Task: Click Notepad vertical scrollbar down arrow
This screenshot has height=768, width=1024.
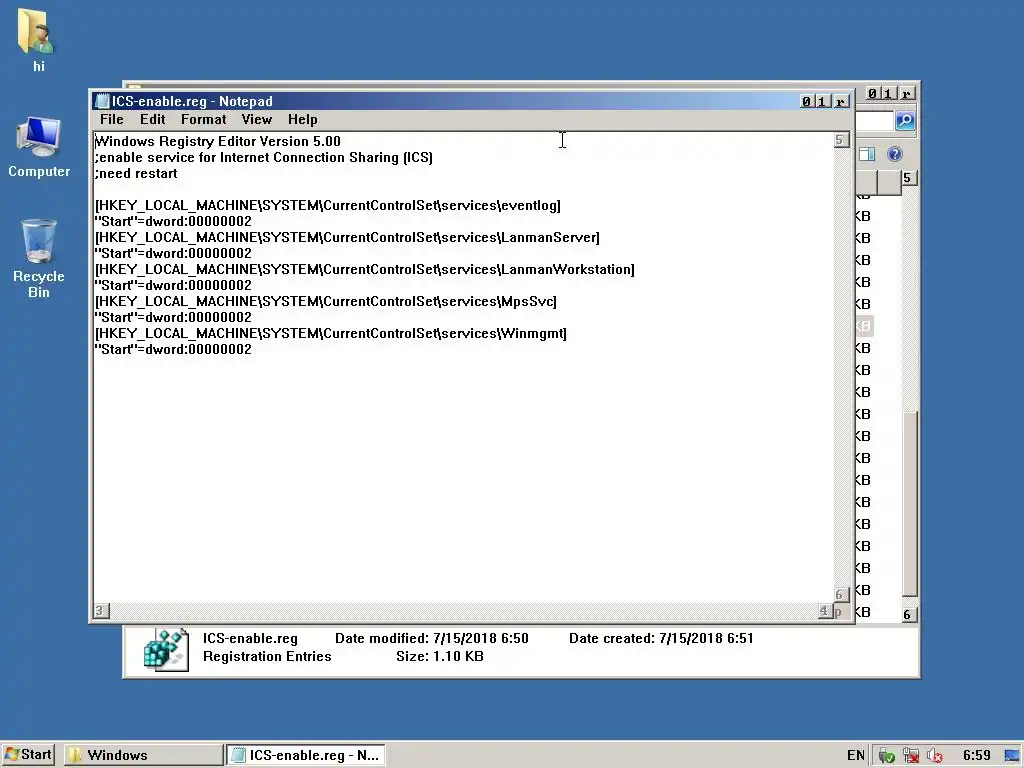Action: click(x=842, y=594)
